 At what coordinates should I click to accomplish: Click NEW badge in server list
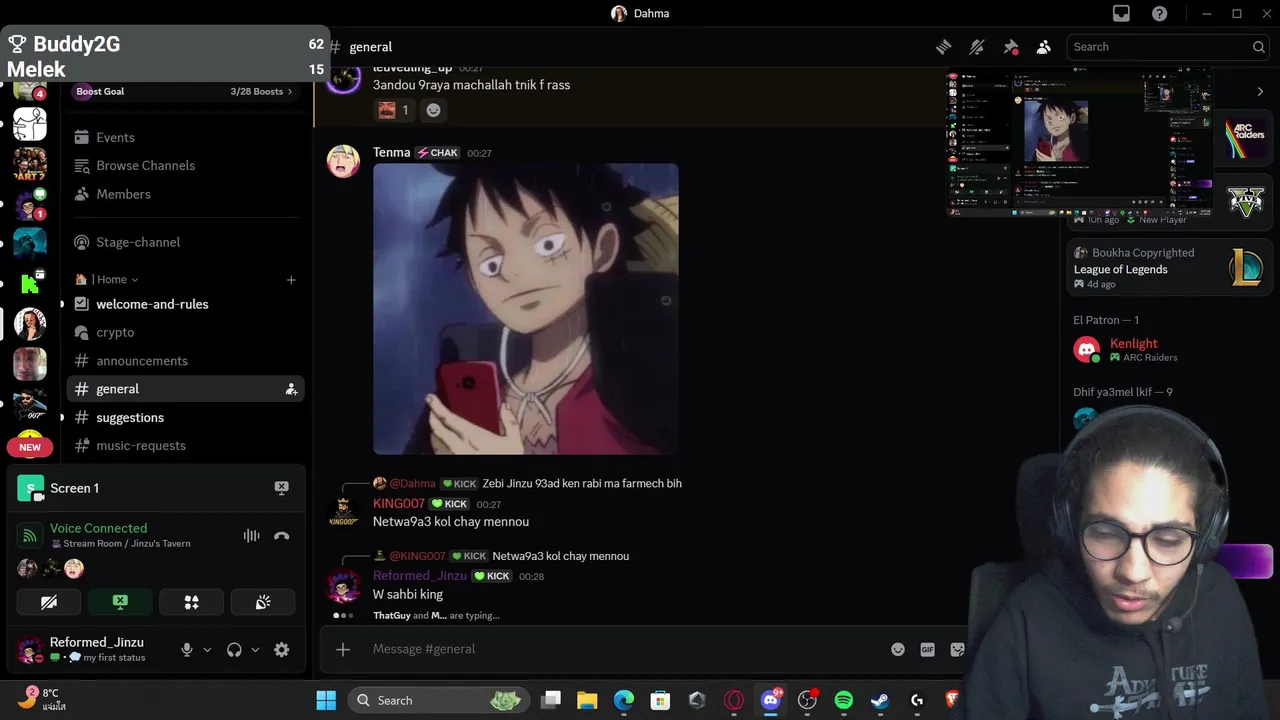[x=30, y=447]
